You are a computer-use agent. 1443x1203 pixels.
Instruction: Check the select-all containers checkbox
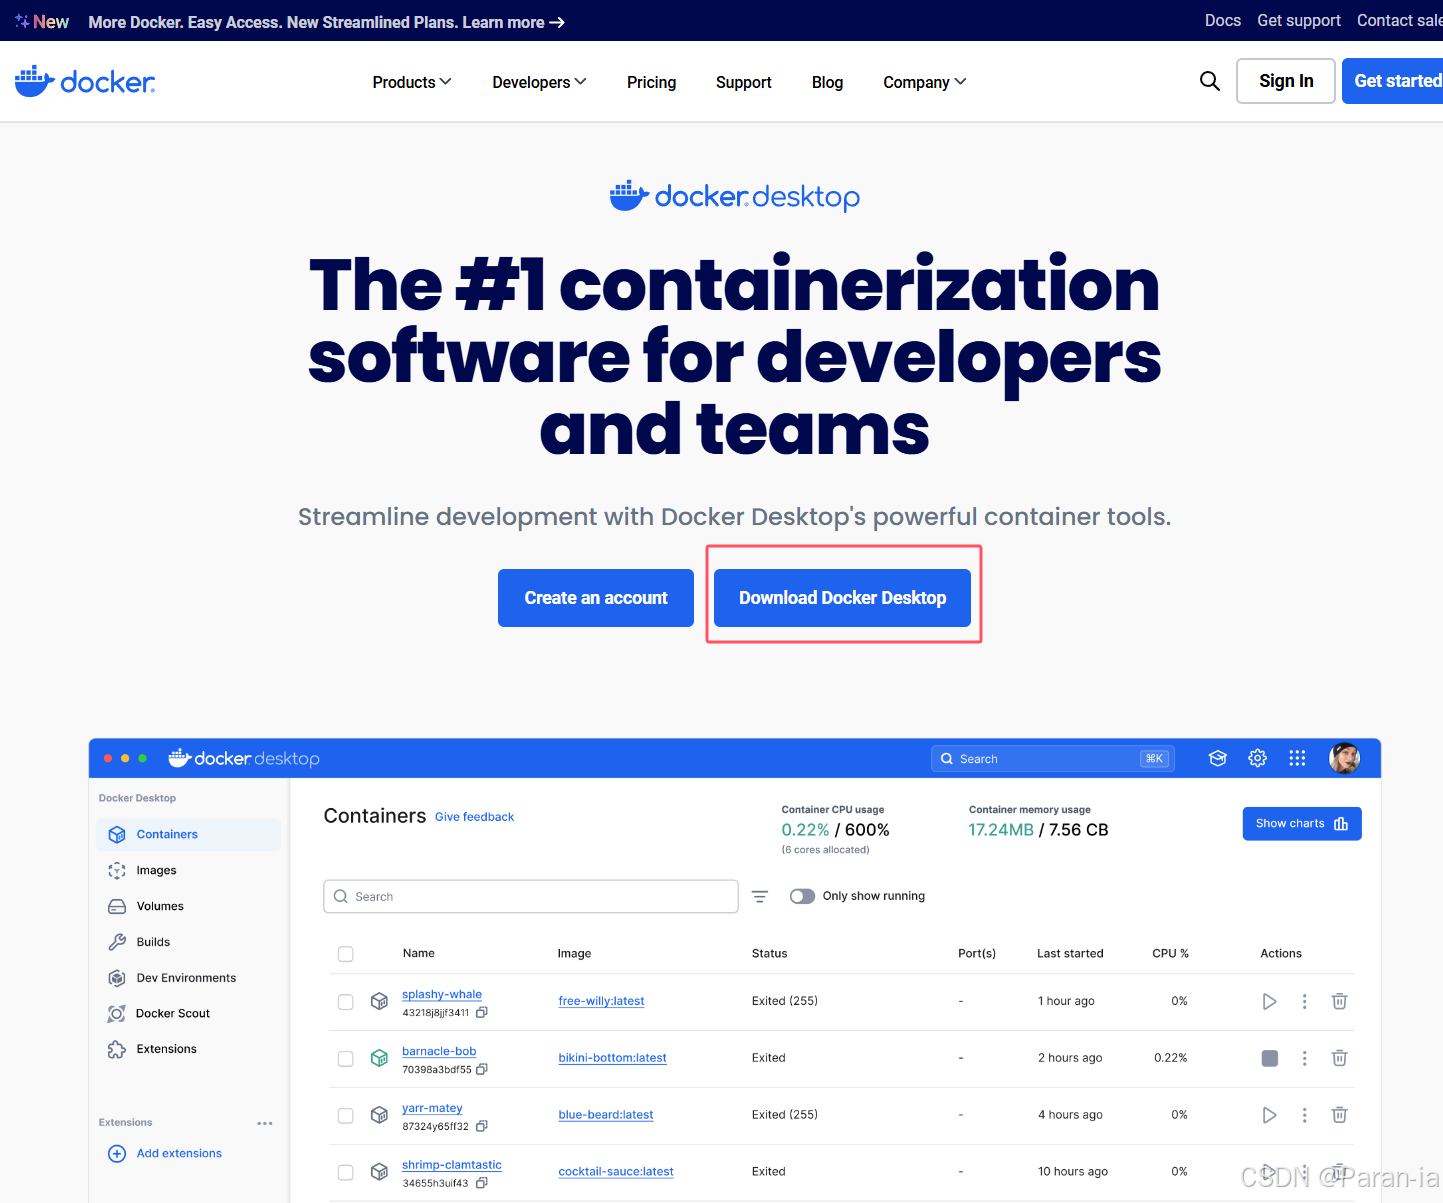346,954
